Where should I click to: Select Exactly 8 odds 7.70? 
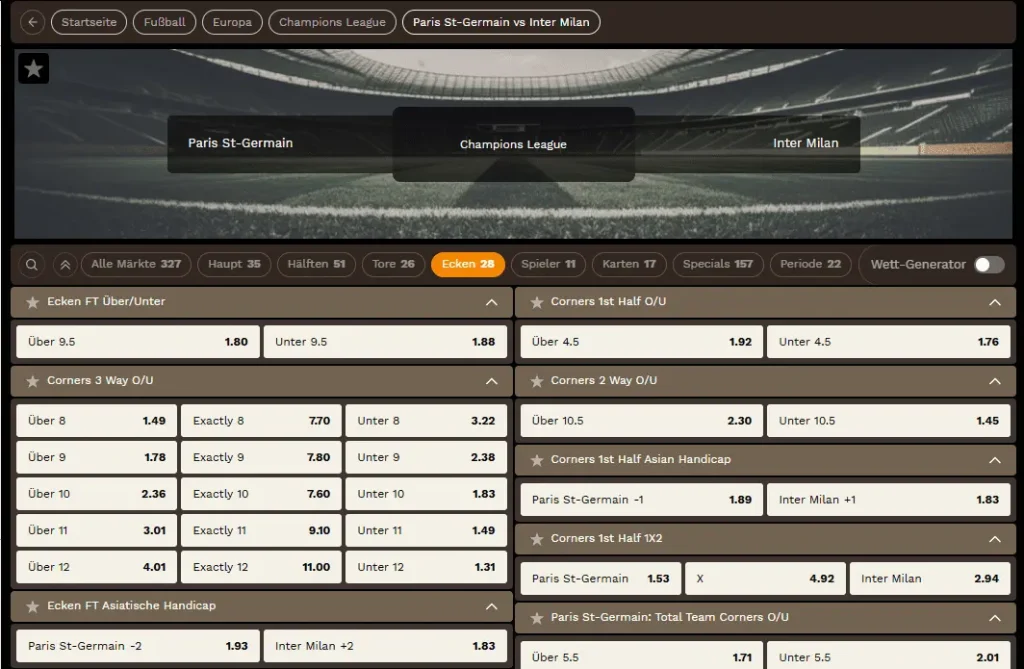coord(261,421)
